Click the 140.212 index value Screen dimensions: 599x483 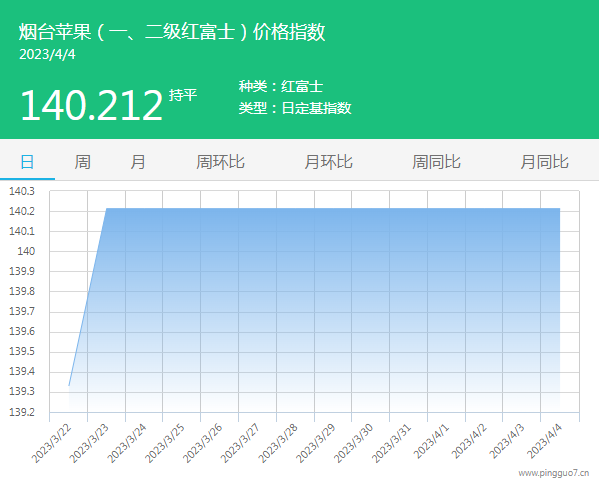(92, 105)
